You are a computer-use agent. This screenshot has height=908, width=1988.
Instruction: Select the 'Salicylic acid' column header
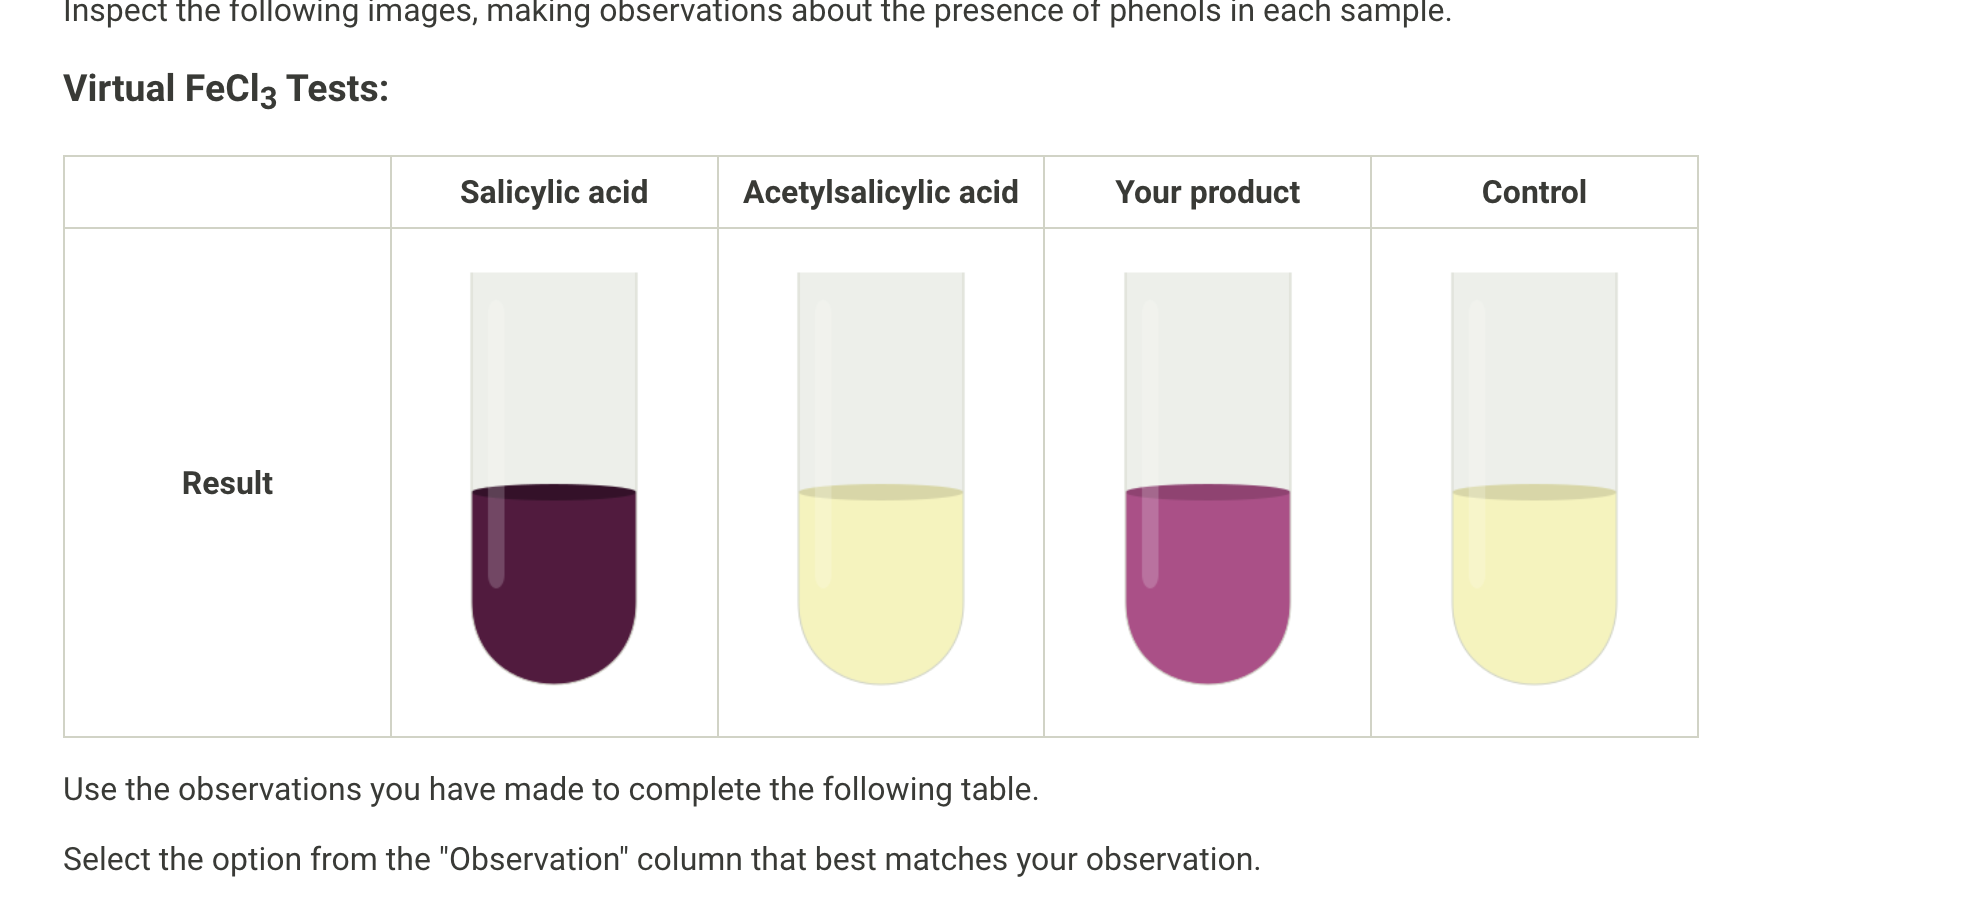click(554, 192)
